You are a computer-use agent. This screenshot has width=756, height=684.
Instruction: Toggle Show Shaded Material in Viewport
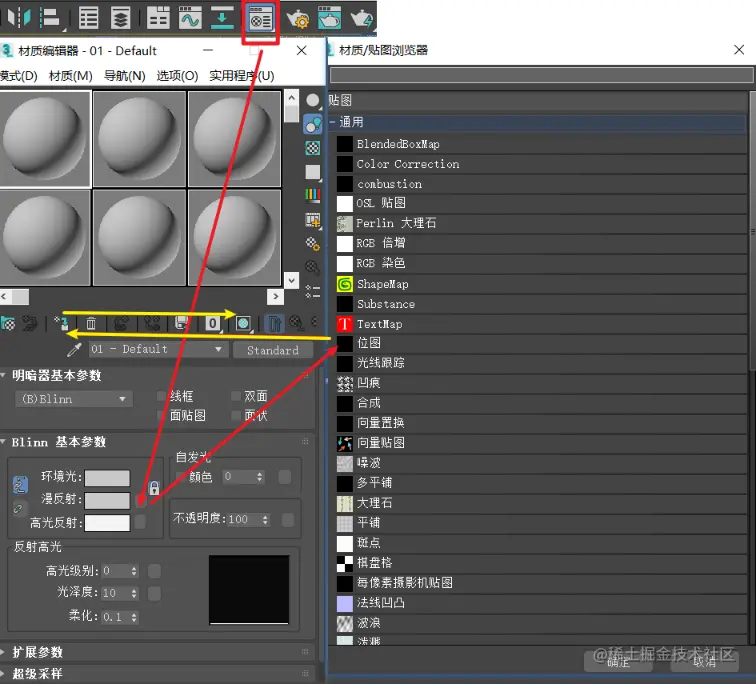(x=243, y=323)
